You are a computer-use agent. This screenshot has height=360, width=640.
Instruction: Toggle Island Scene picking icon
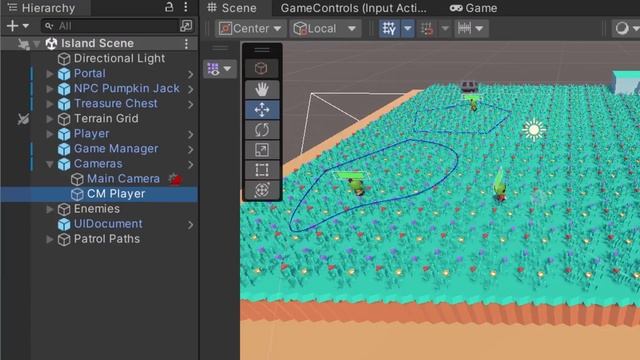[23, 44]
